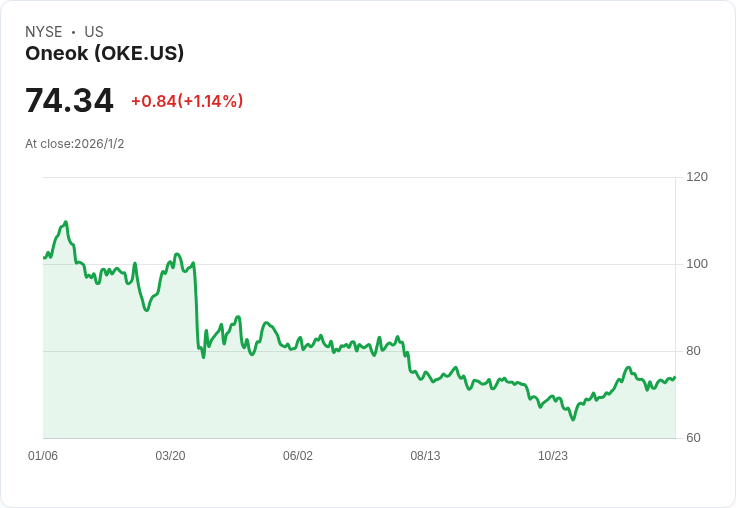The height and width of the screenshot is (508, 736).
Task: Click the 80 y-axis label
Action: 693,351
